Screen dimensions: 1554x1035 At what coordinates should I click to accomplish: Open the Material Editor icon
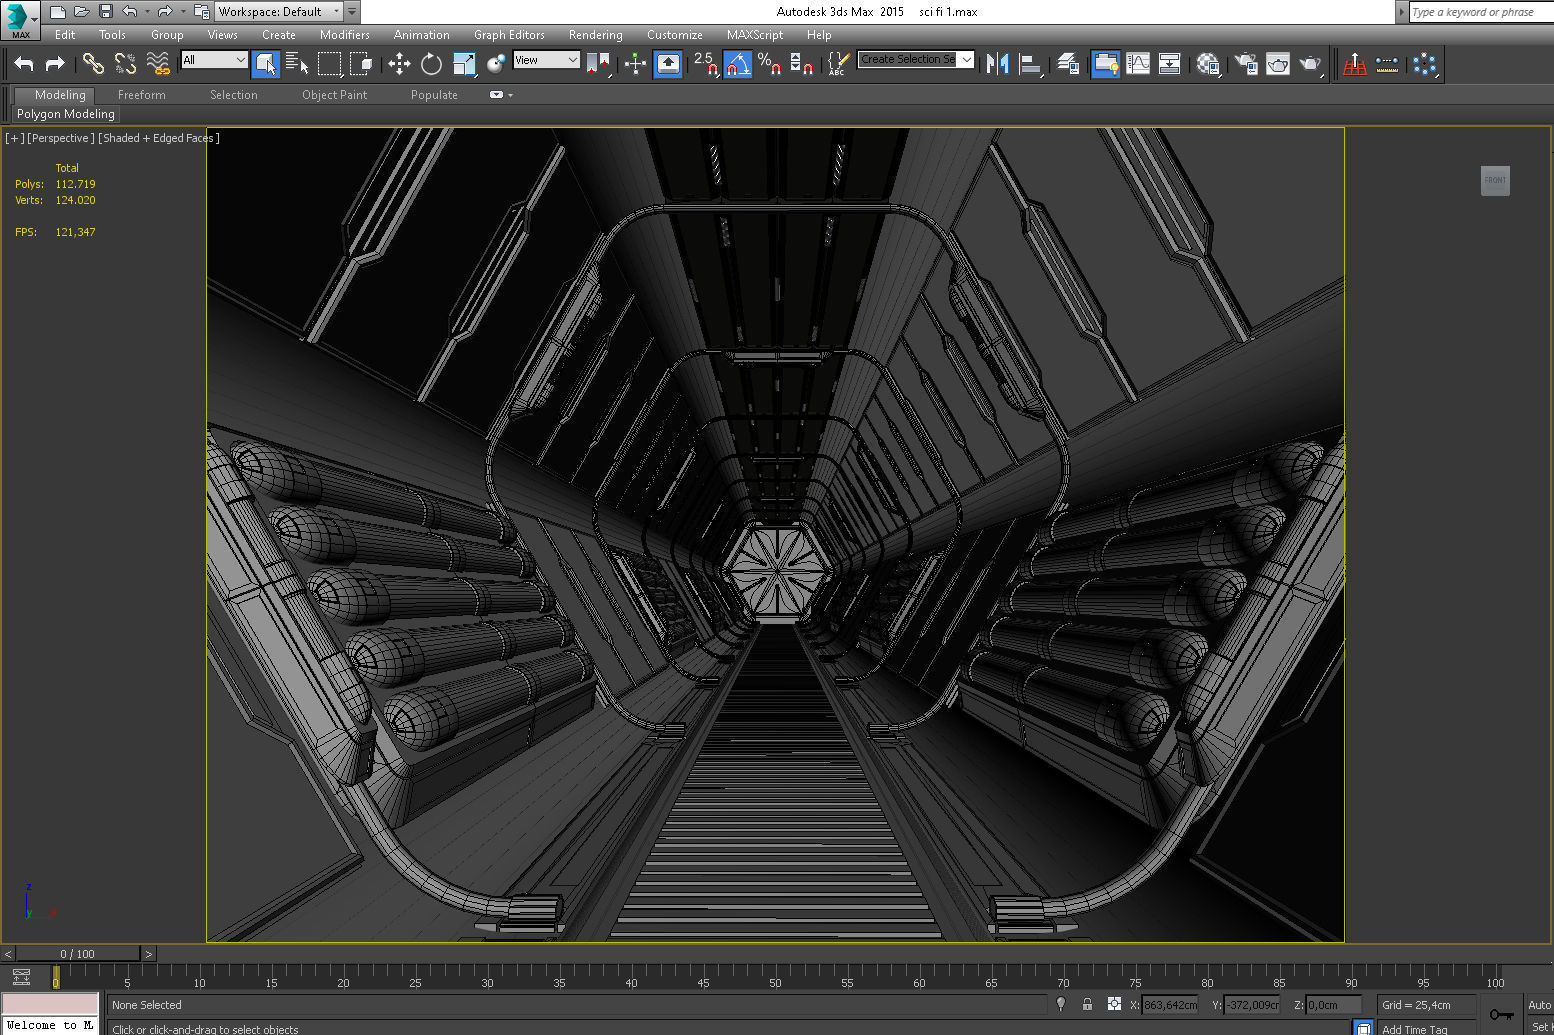pos(1208,64)
